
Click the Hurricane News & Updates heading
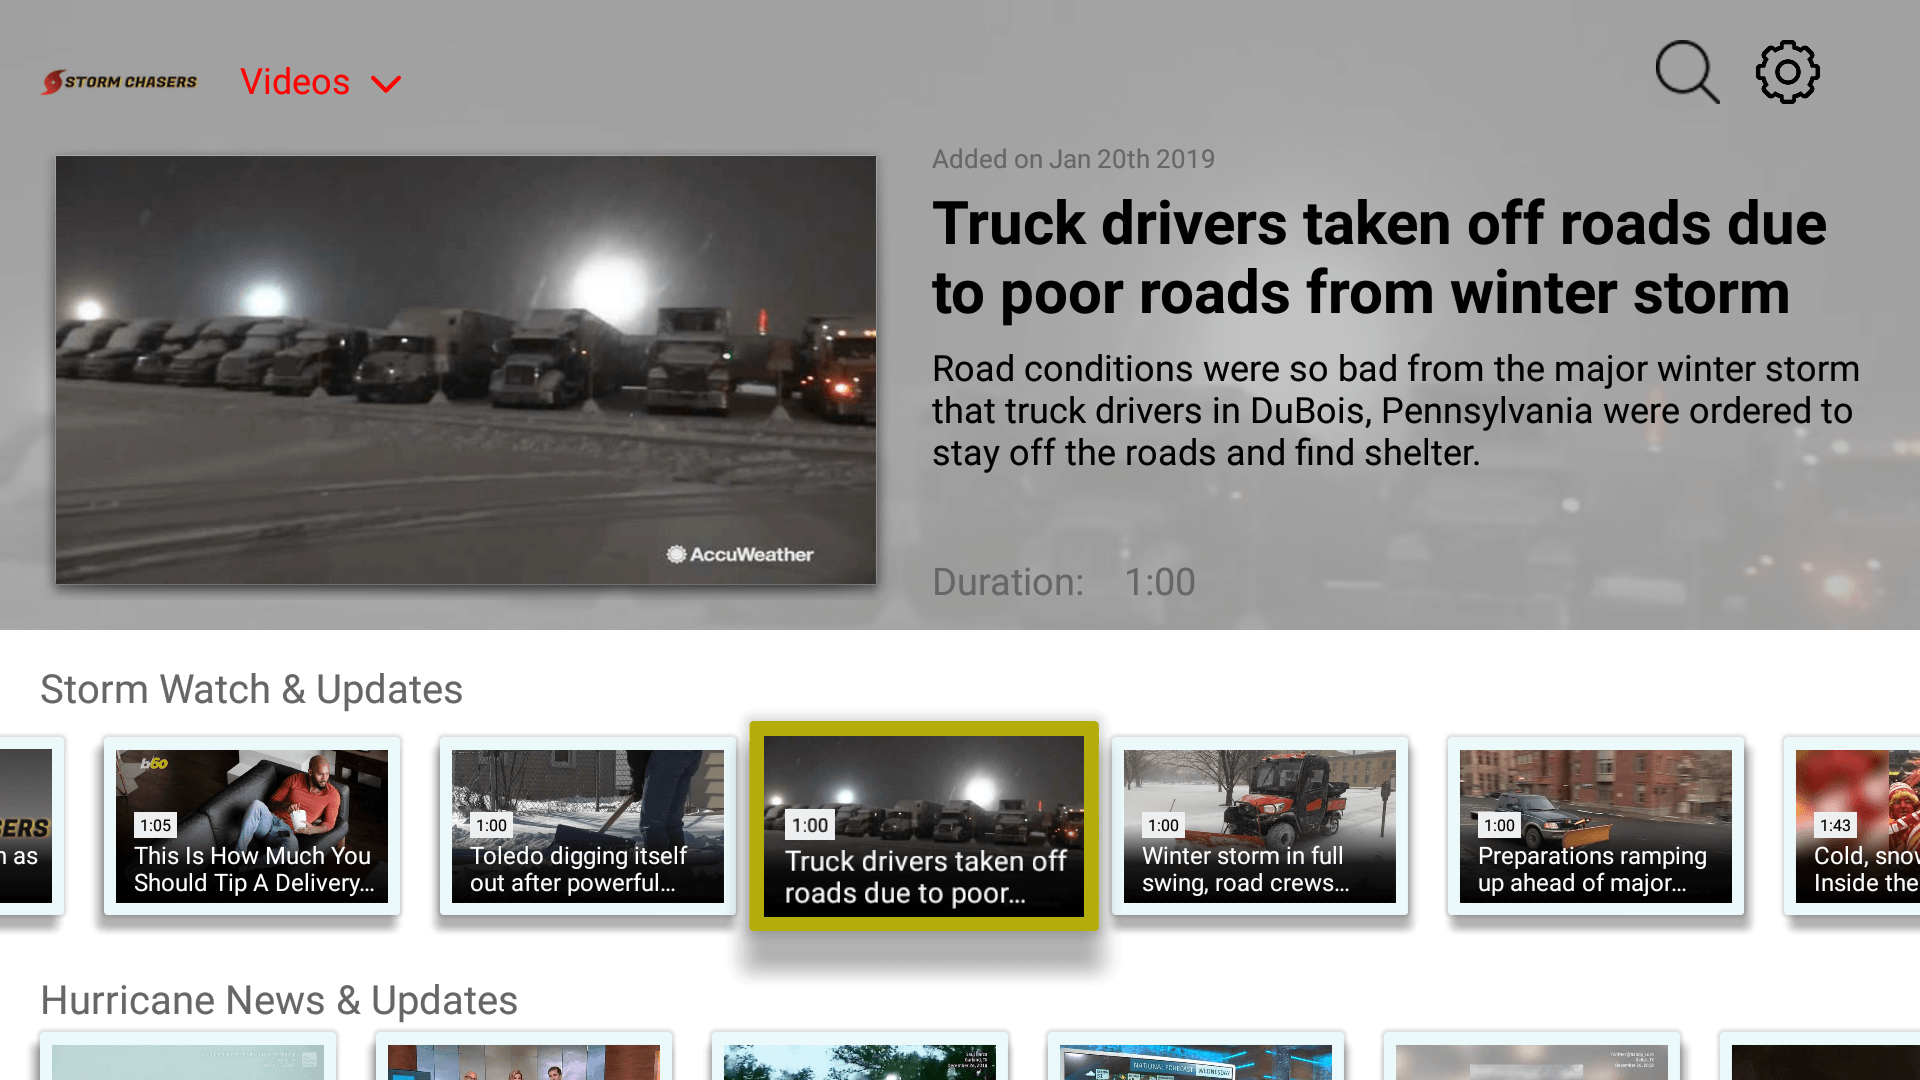pyautogui.click(x=278, y=1000)
